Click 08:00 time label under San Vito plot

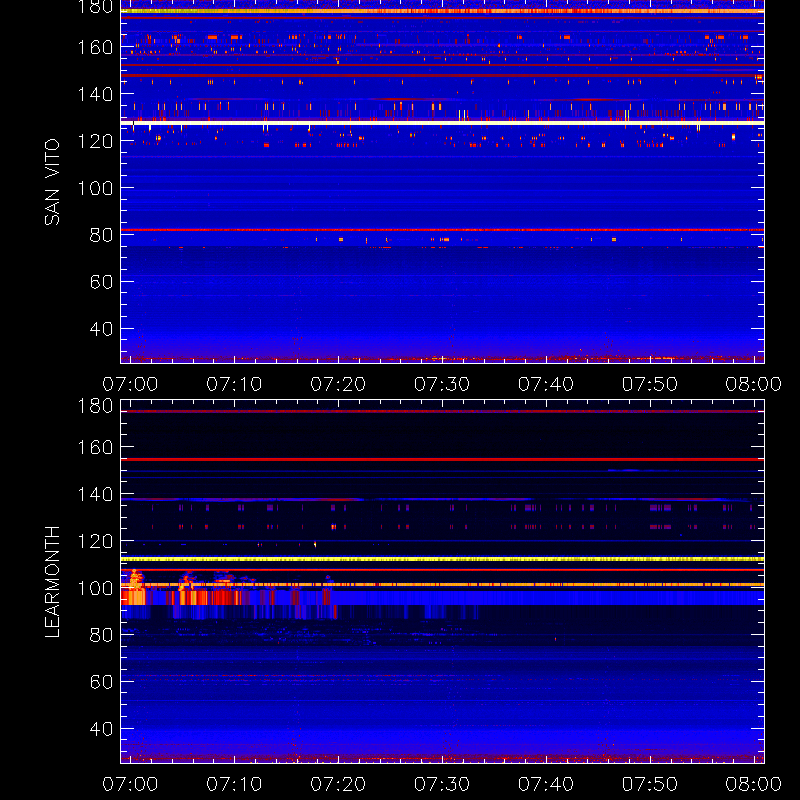coord(754,384)
